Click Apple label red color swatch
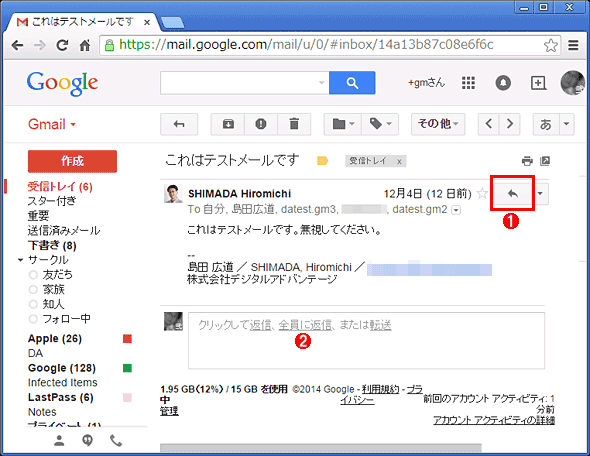The height and width of the screenshot is (456, 590). [x=128, y=339]
